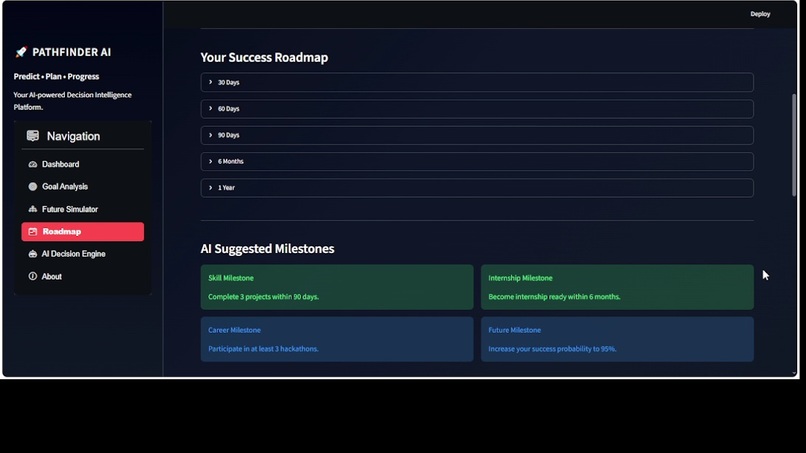Click the AI Decision Engine robot icon
The width and height of the screenshot is (806, 453).
pos(33,254)
